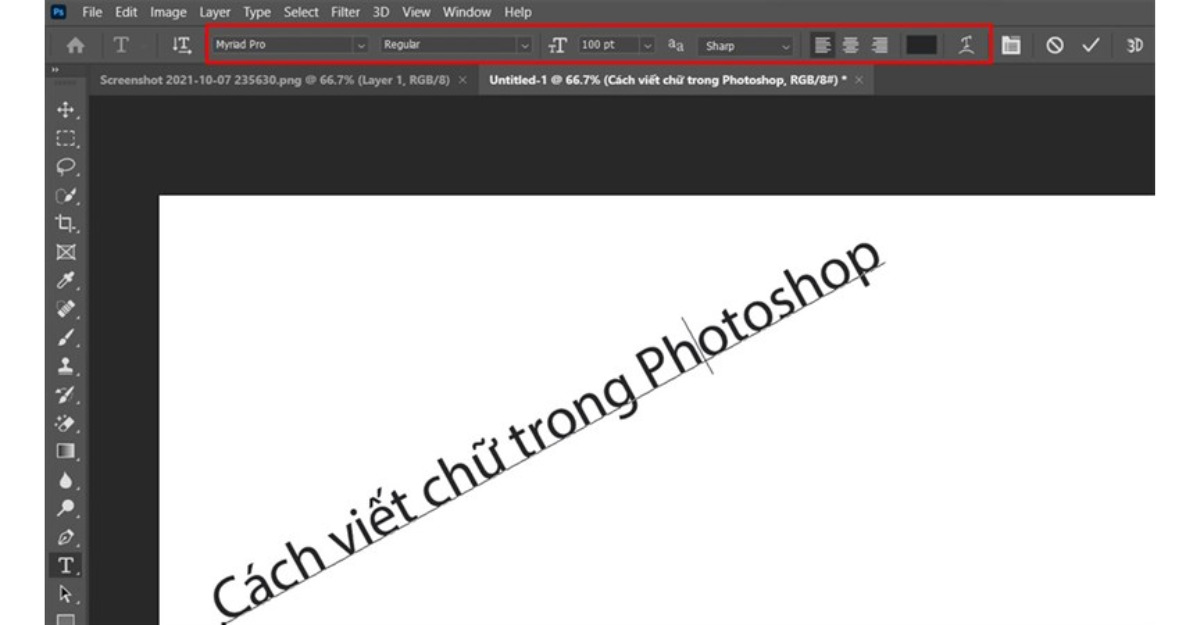
Task: Cancel current text edits
Action: pyautogui.click(x=1055, y=45)
